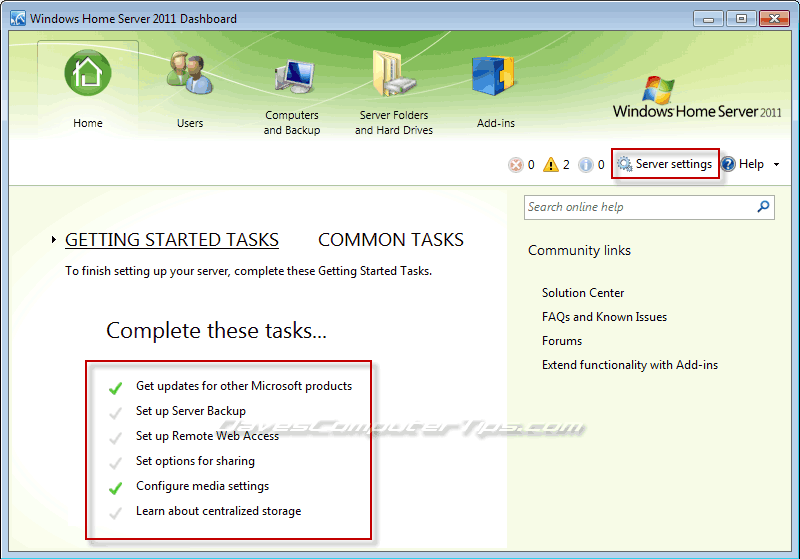Open Forums community link
Image resolution: width=800 pixels, height=559 pixels.
pyautogui.click(x=562, y=341)
